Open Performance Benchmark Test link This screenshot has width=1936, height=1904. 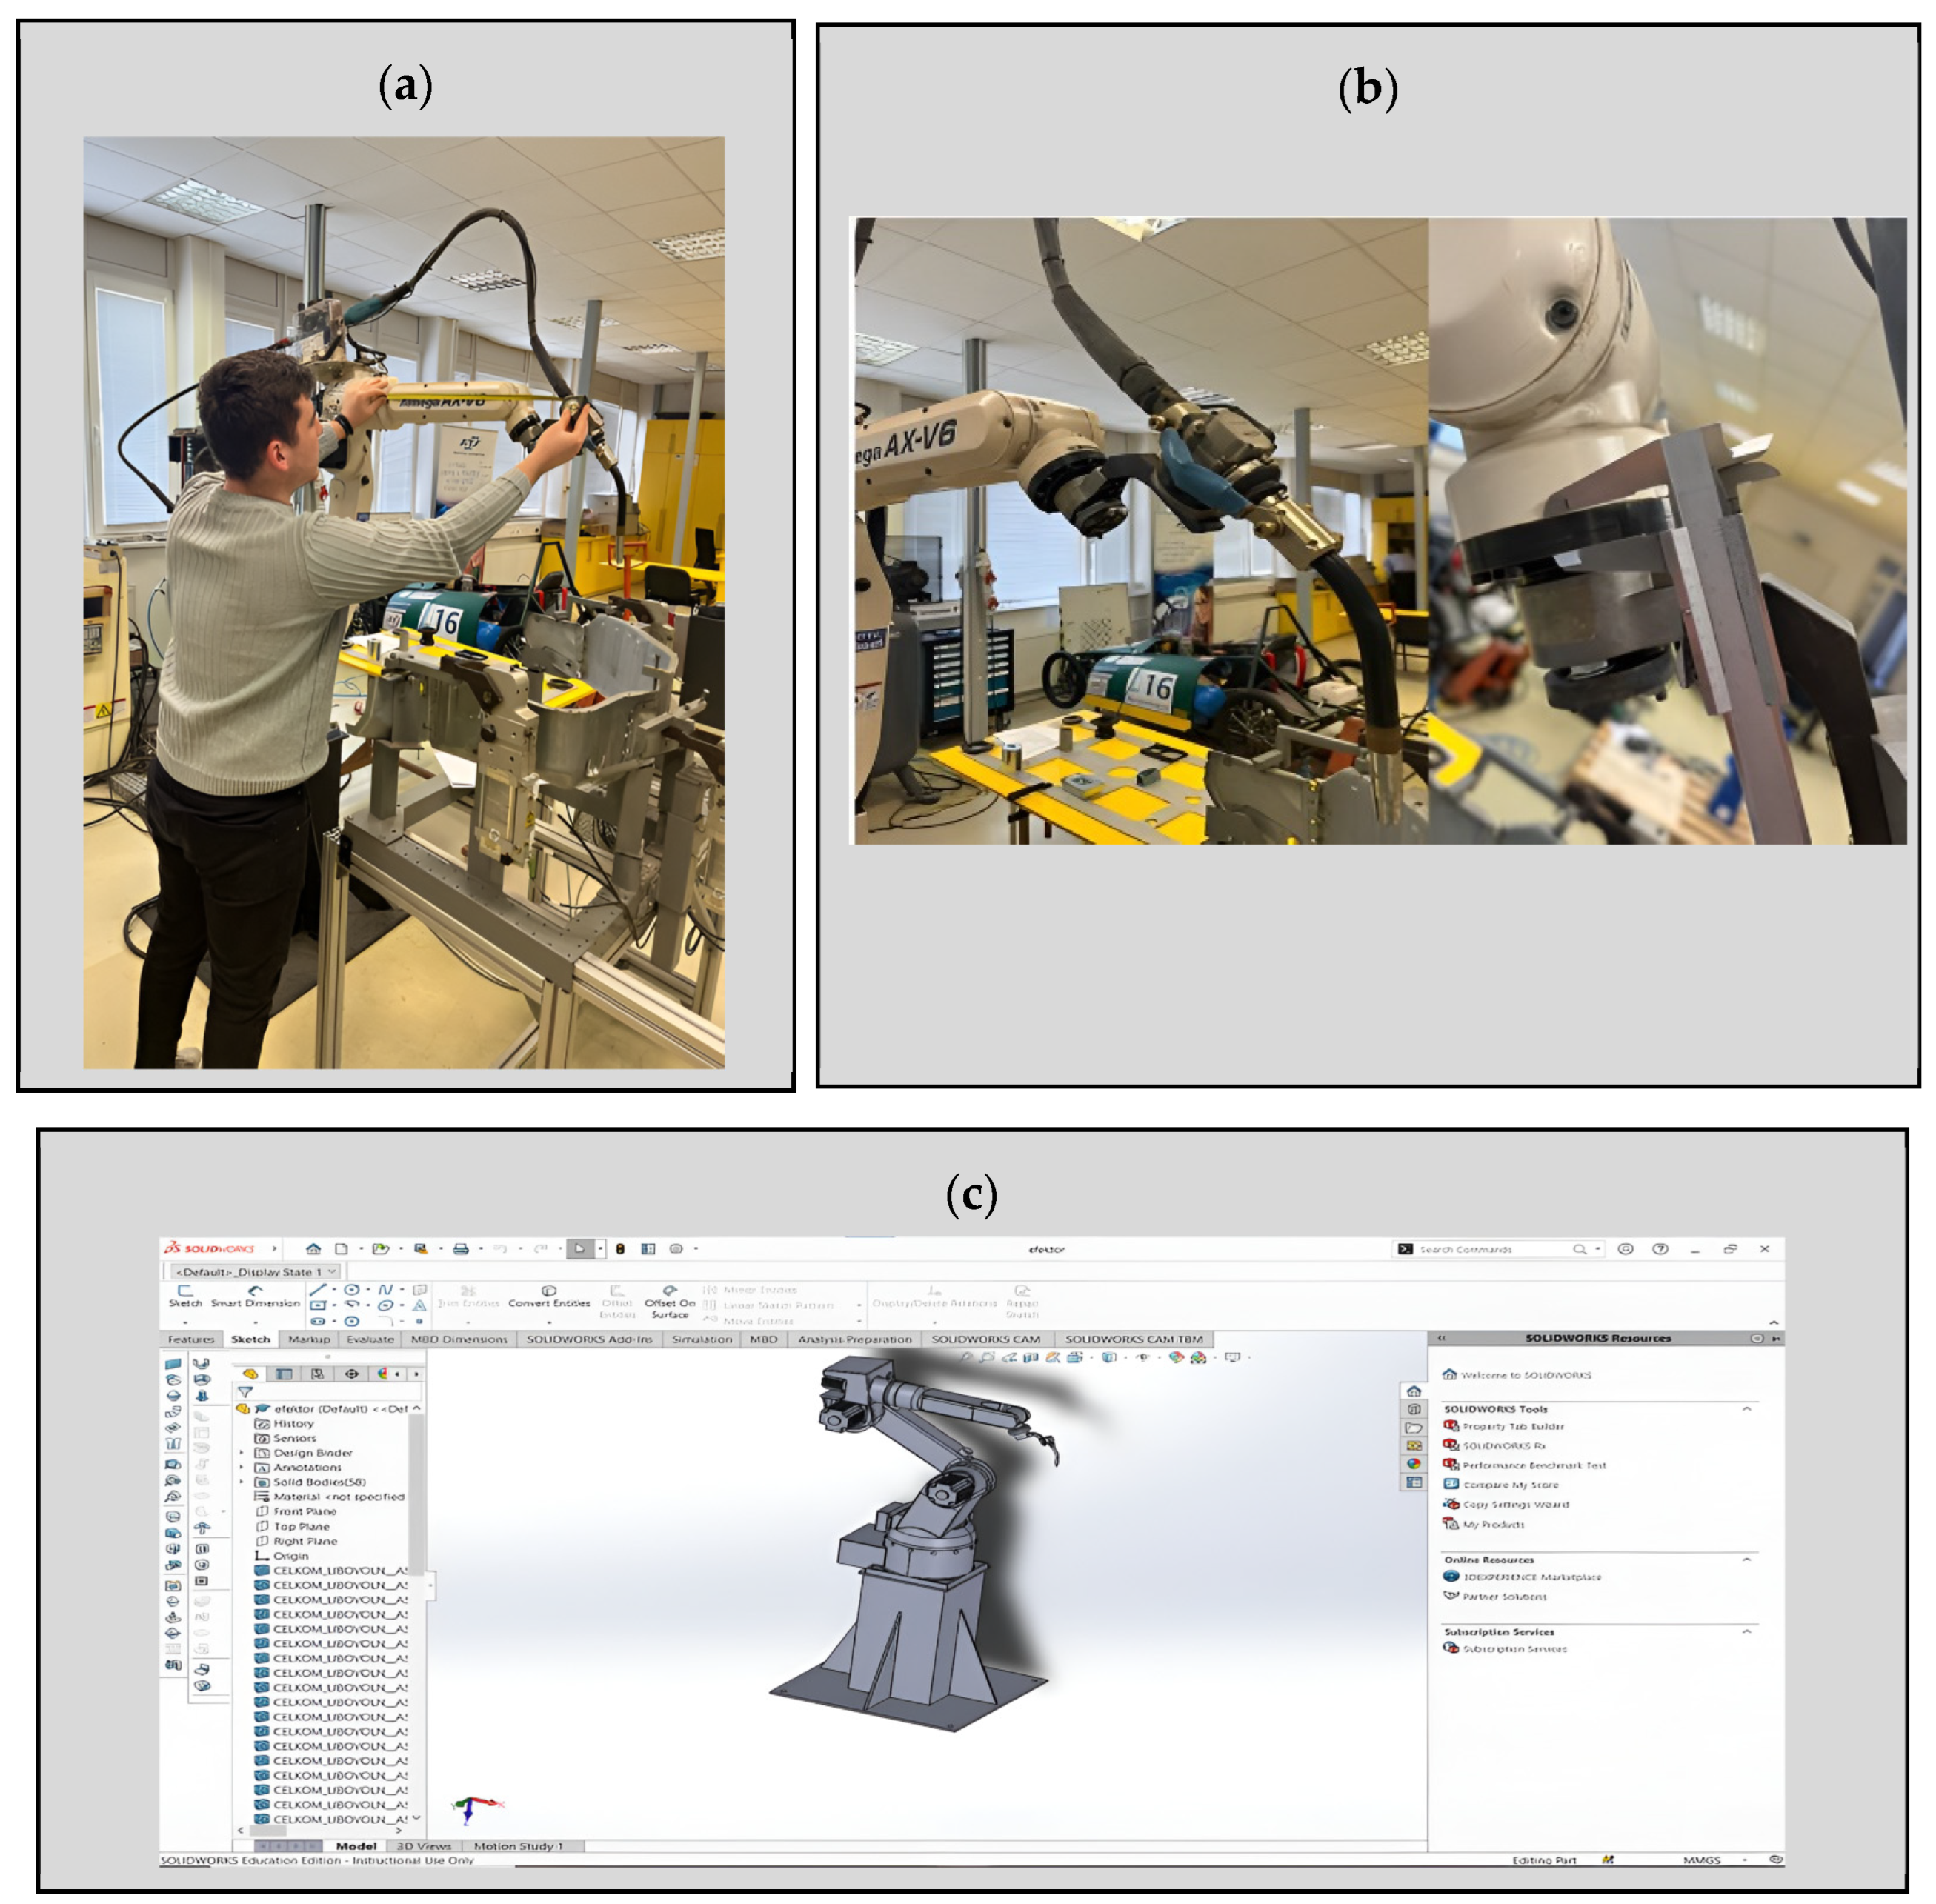1525,1465
